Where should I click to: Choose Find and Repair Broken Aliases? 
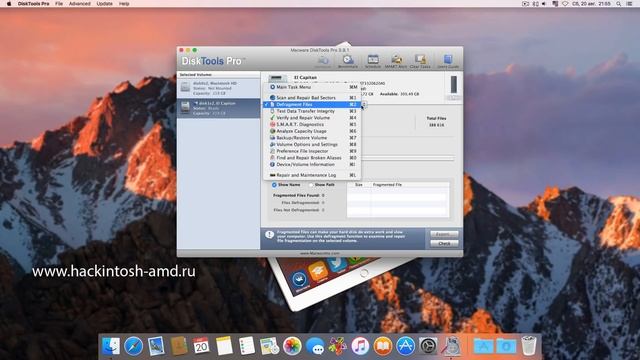pos(312,158)
